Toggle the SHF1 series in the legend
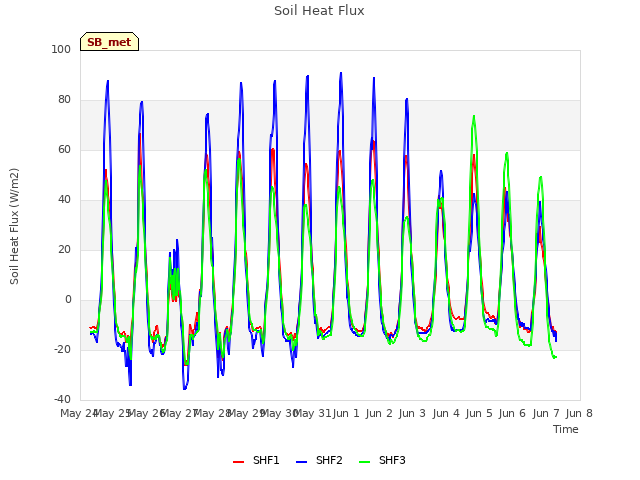The width and height of the screenshot is (640, 480). click(x=256, y=460)
